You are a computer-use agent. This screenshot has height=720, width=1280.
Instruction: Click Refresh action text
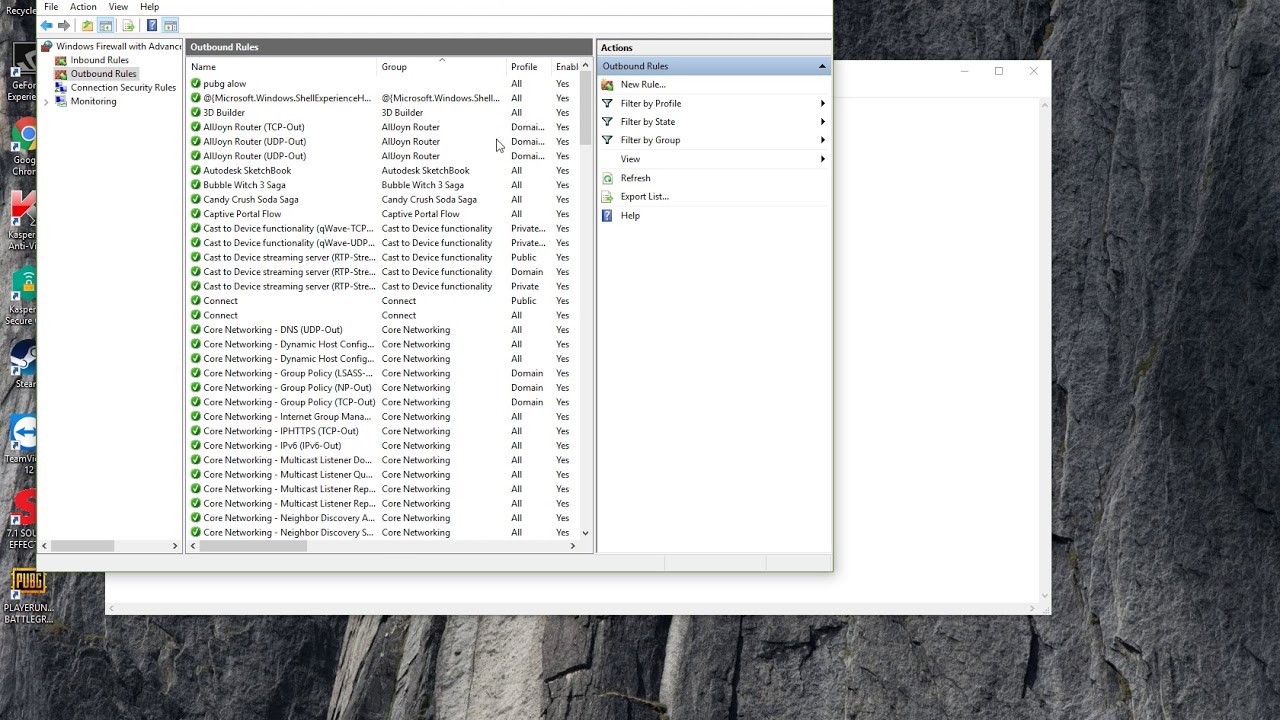coord(635,178)
